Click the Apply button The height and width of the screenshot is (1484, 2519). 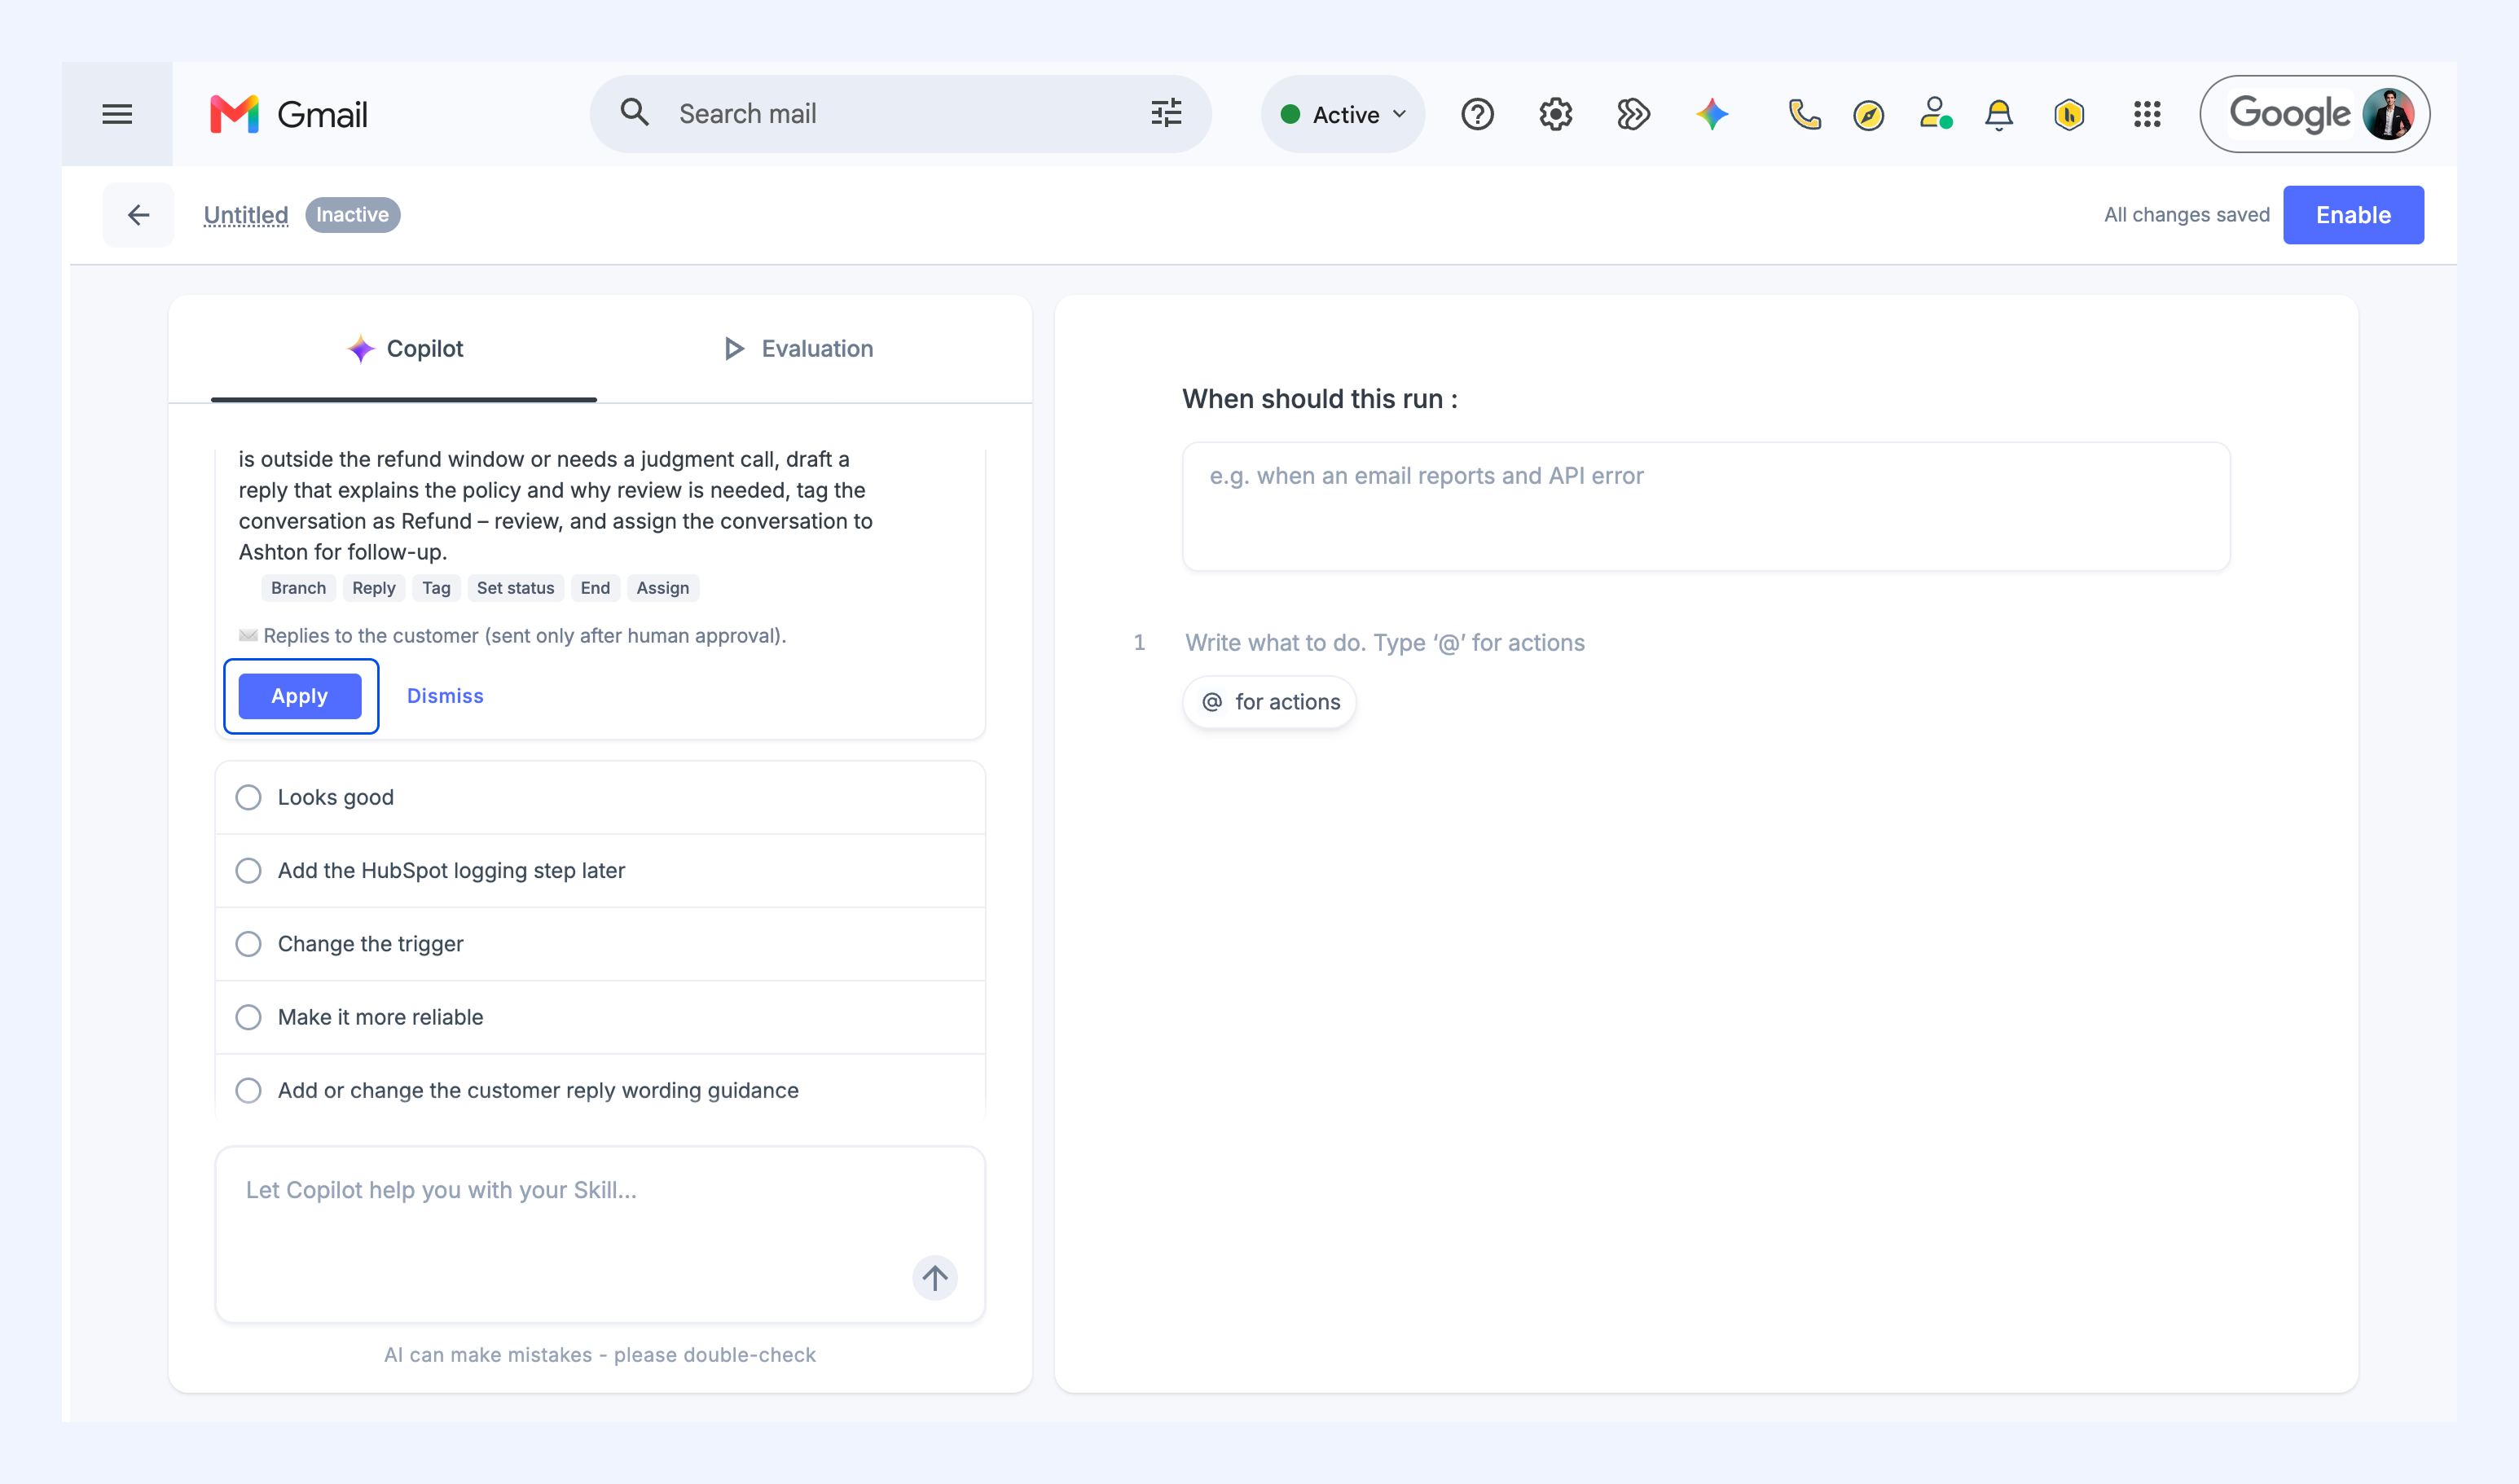(299, 696)
